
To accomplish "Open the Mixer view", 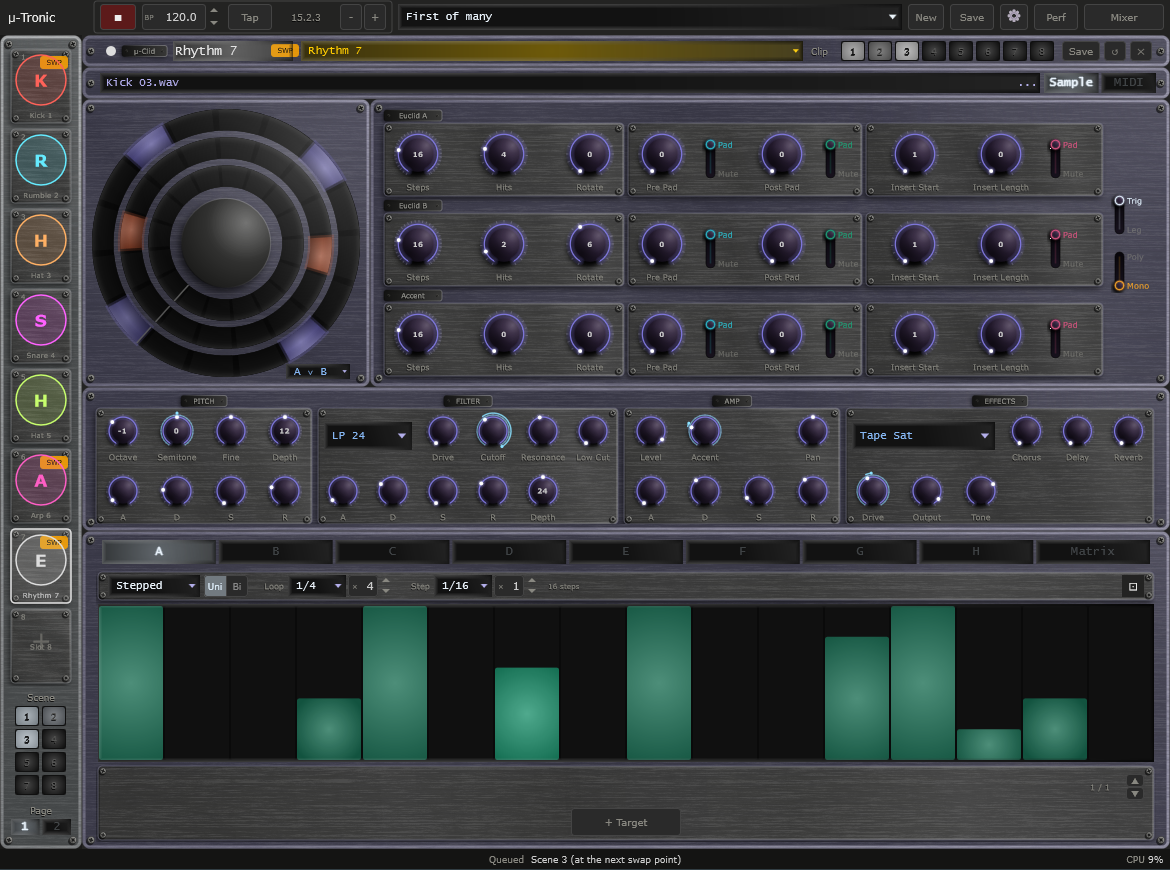I will 1123,17.
